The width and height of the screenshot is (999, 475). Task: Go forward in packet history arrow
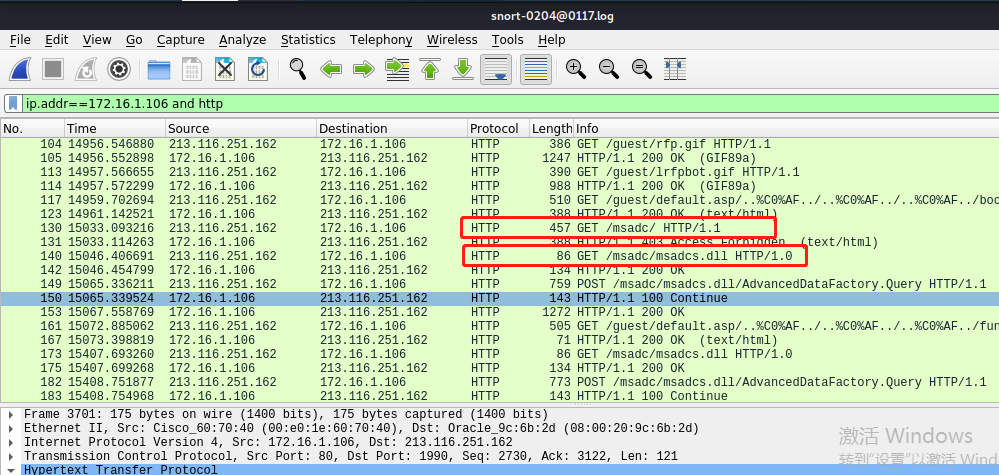click(x=364, y=69)
